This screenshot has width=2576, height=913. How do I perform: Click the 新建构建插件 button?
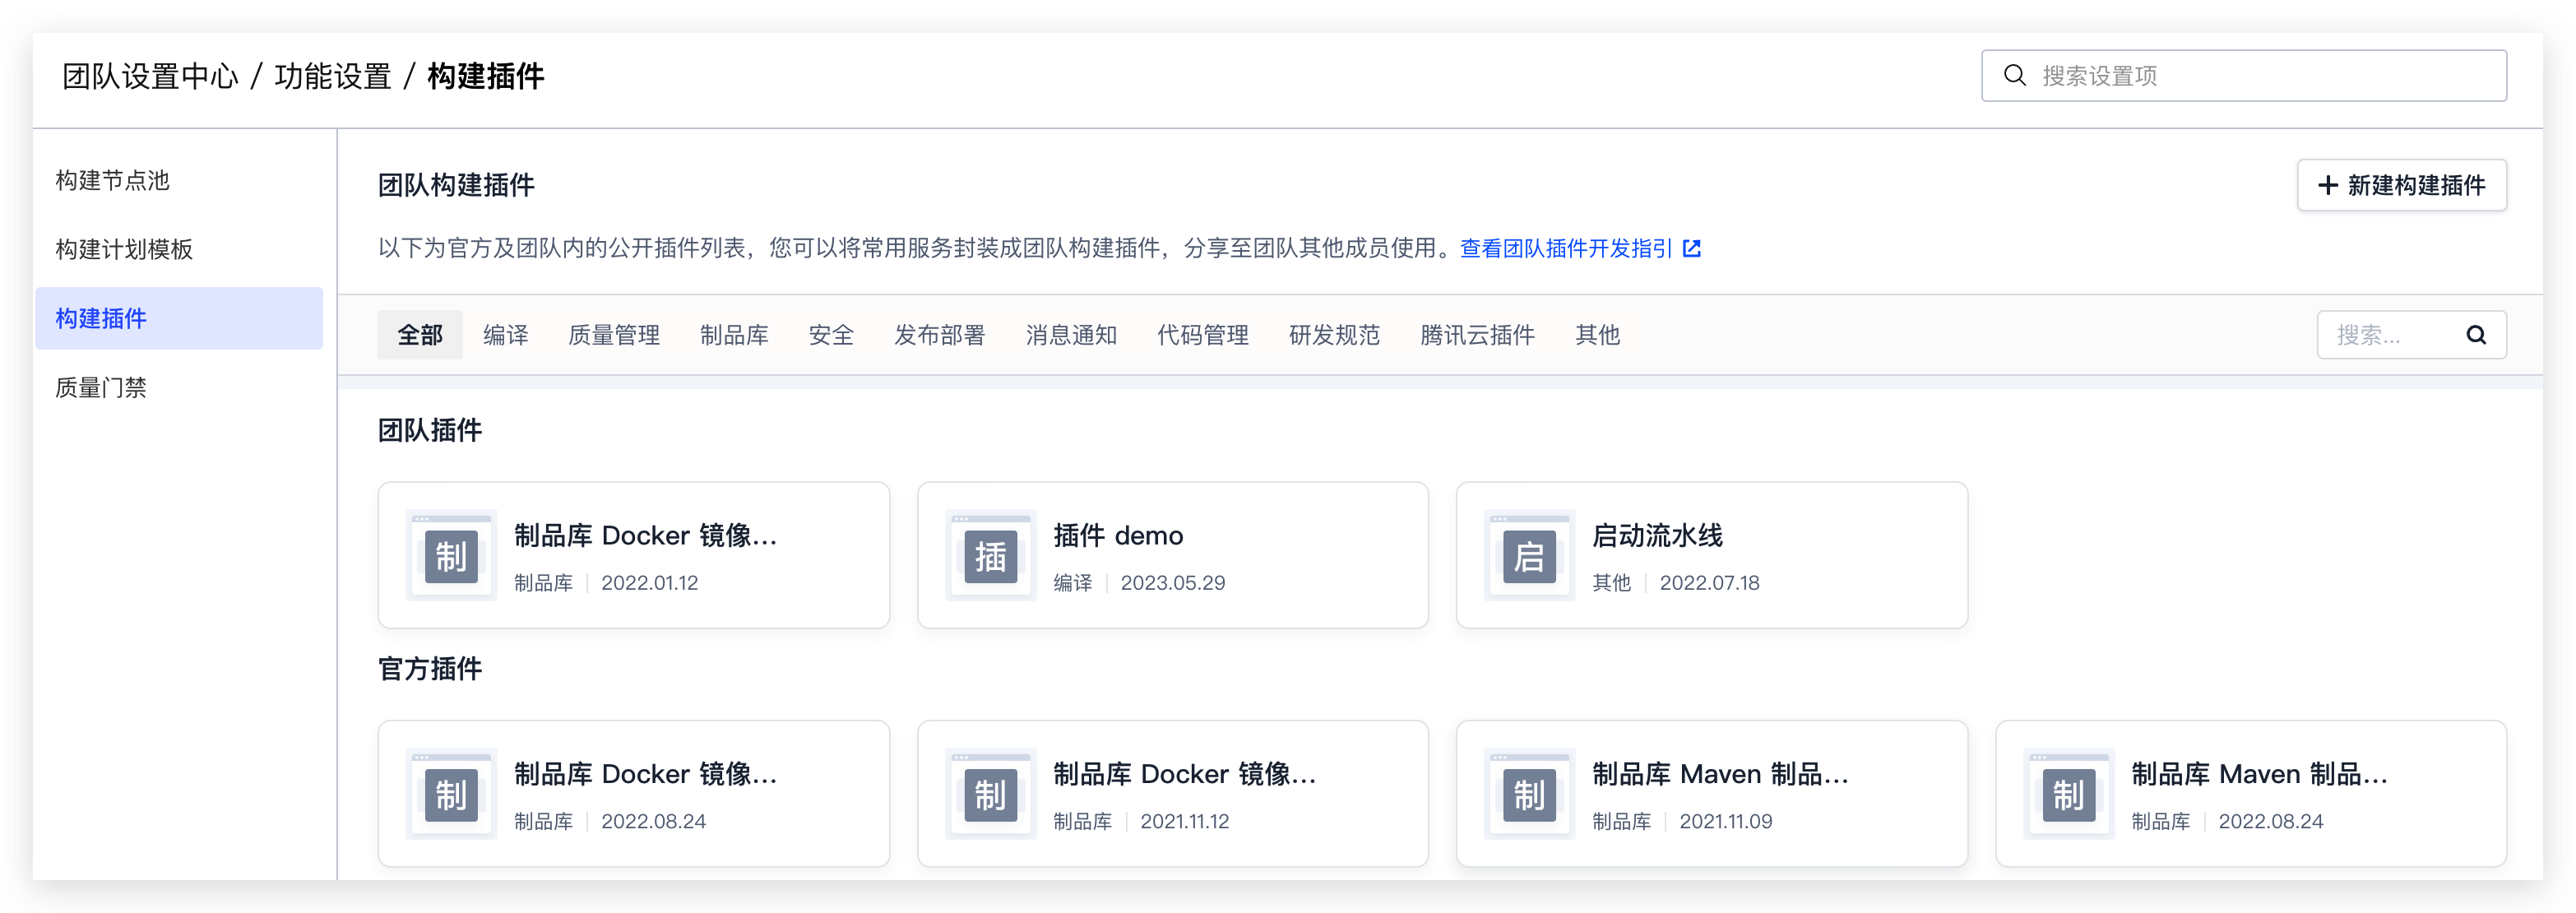coord(2401,185)
